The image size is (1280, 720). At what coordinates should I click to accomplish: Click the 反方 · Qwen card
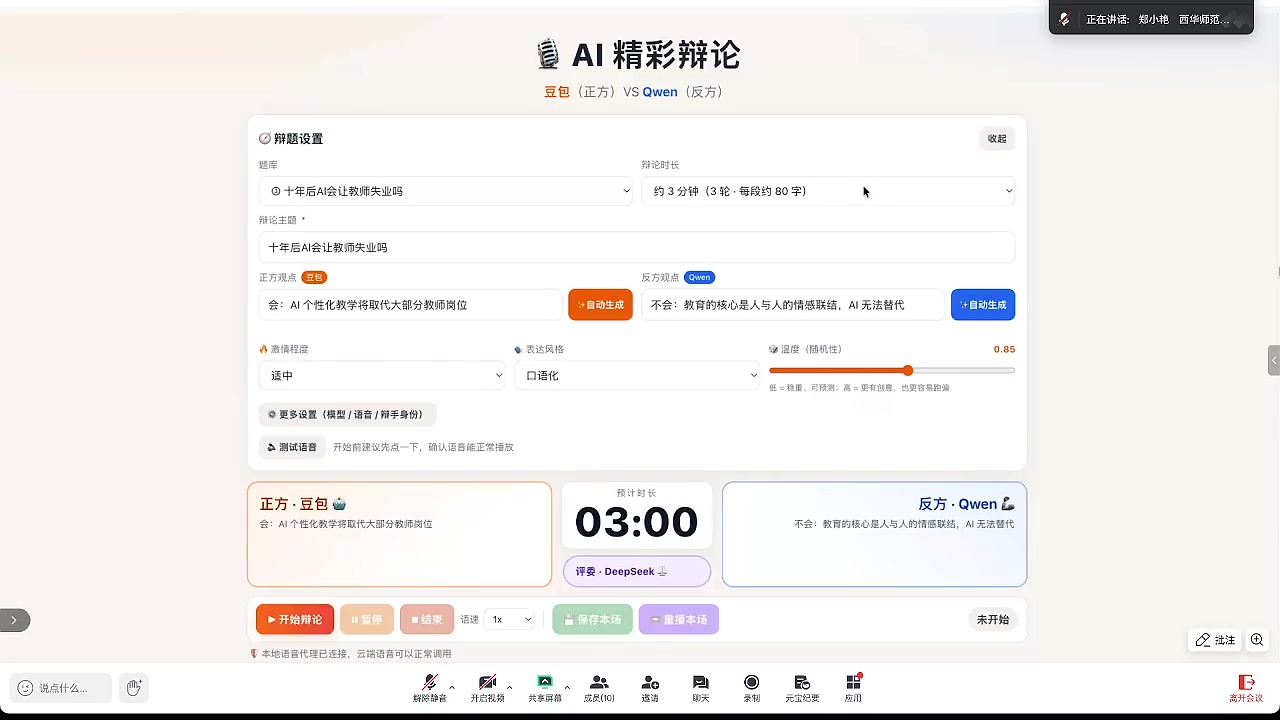click(x=874, y=534)
